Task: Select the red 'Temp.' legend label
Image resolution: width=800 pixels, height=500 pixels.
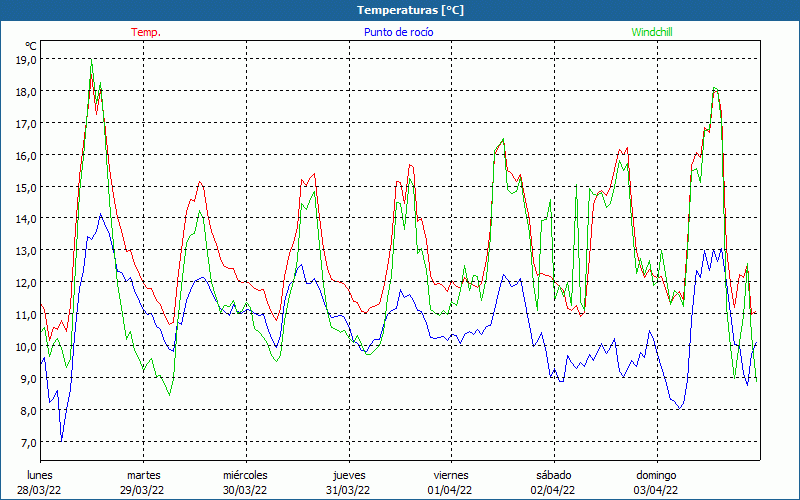Action: 146,32
